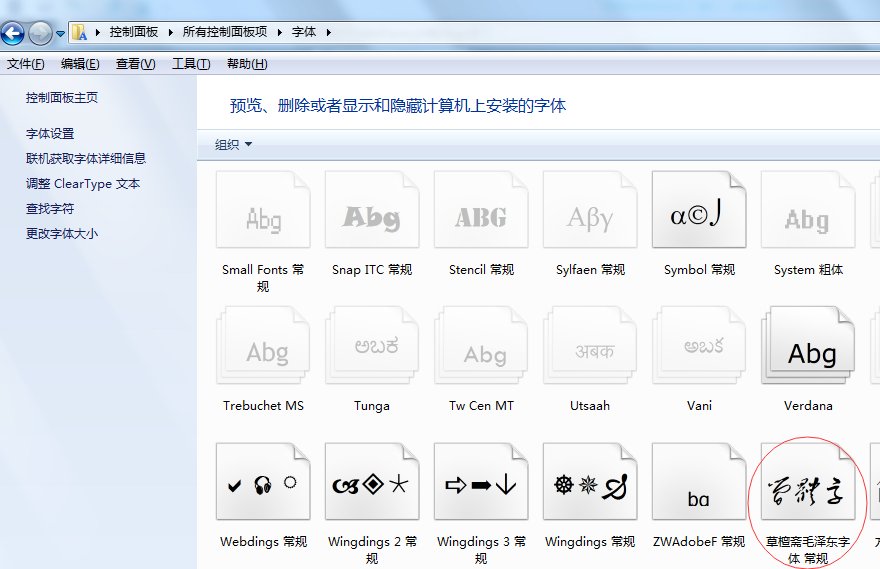Click the Trebuchet MS name label
The image size is (880, 569).
[x=263, y=406]
